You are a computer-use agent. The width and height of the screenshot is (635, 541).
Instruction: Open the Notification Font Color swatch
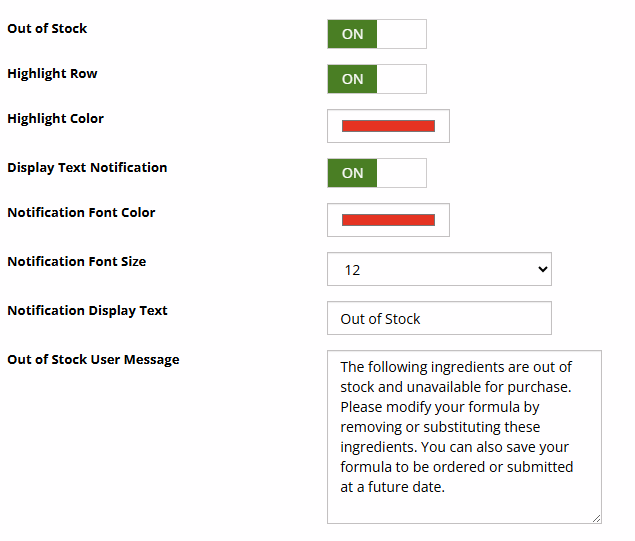click(x=388, y=220)
